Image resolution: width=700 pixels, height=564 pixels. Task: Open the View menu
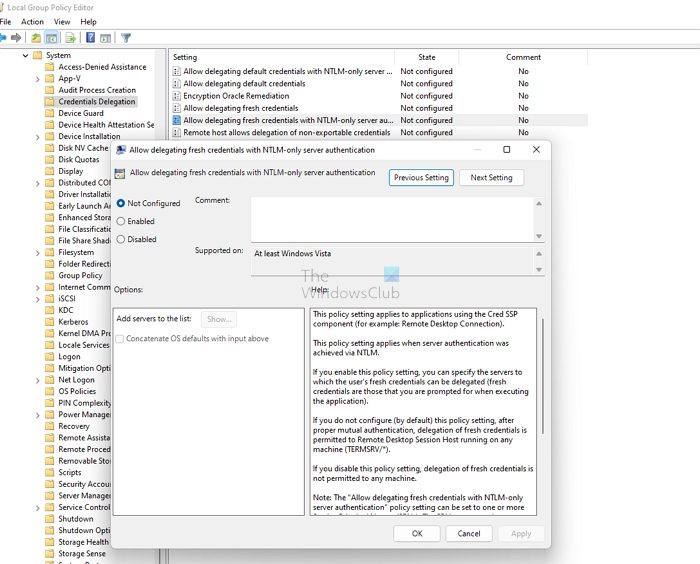click(x=62, y=22)
